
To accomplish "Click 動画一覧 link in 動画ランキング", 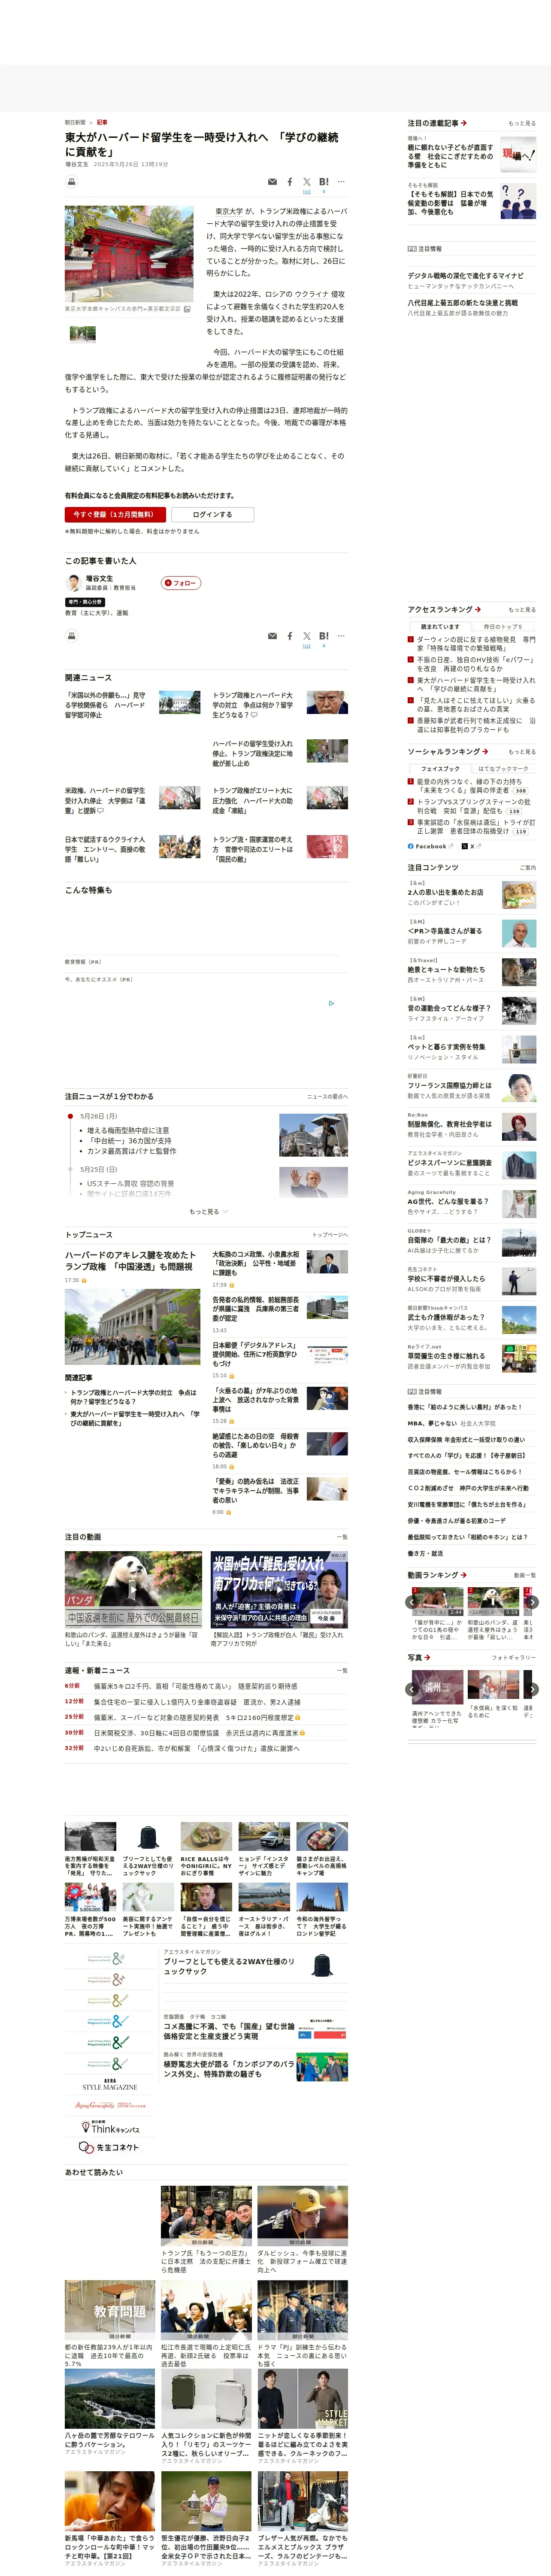I will click(524, 1575).
